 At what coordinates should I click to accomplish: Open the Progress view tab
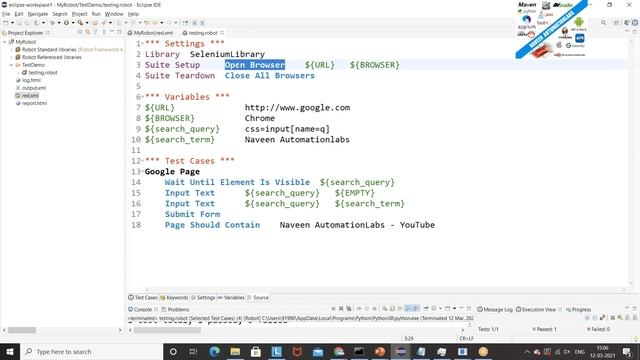point(578,309)
